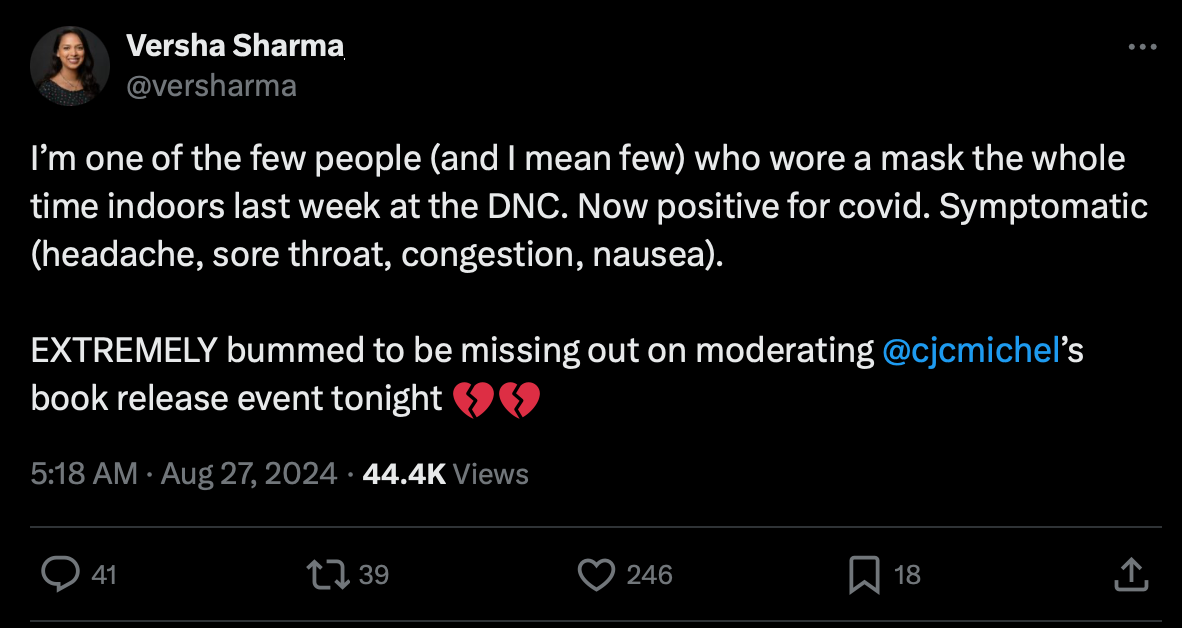Open the @versharma handle link

point(211,86)
